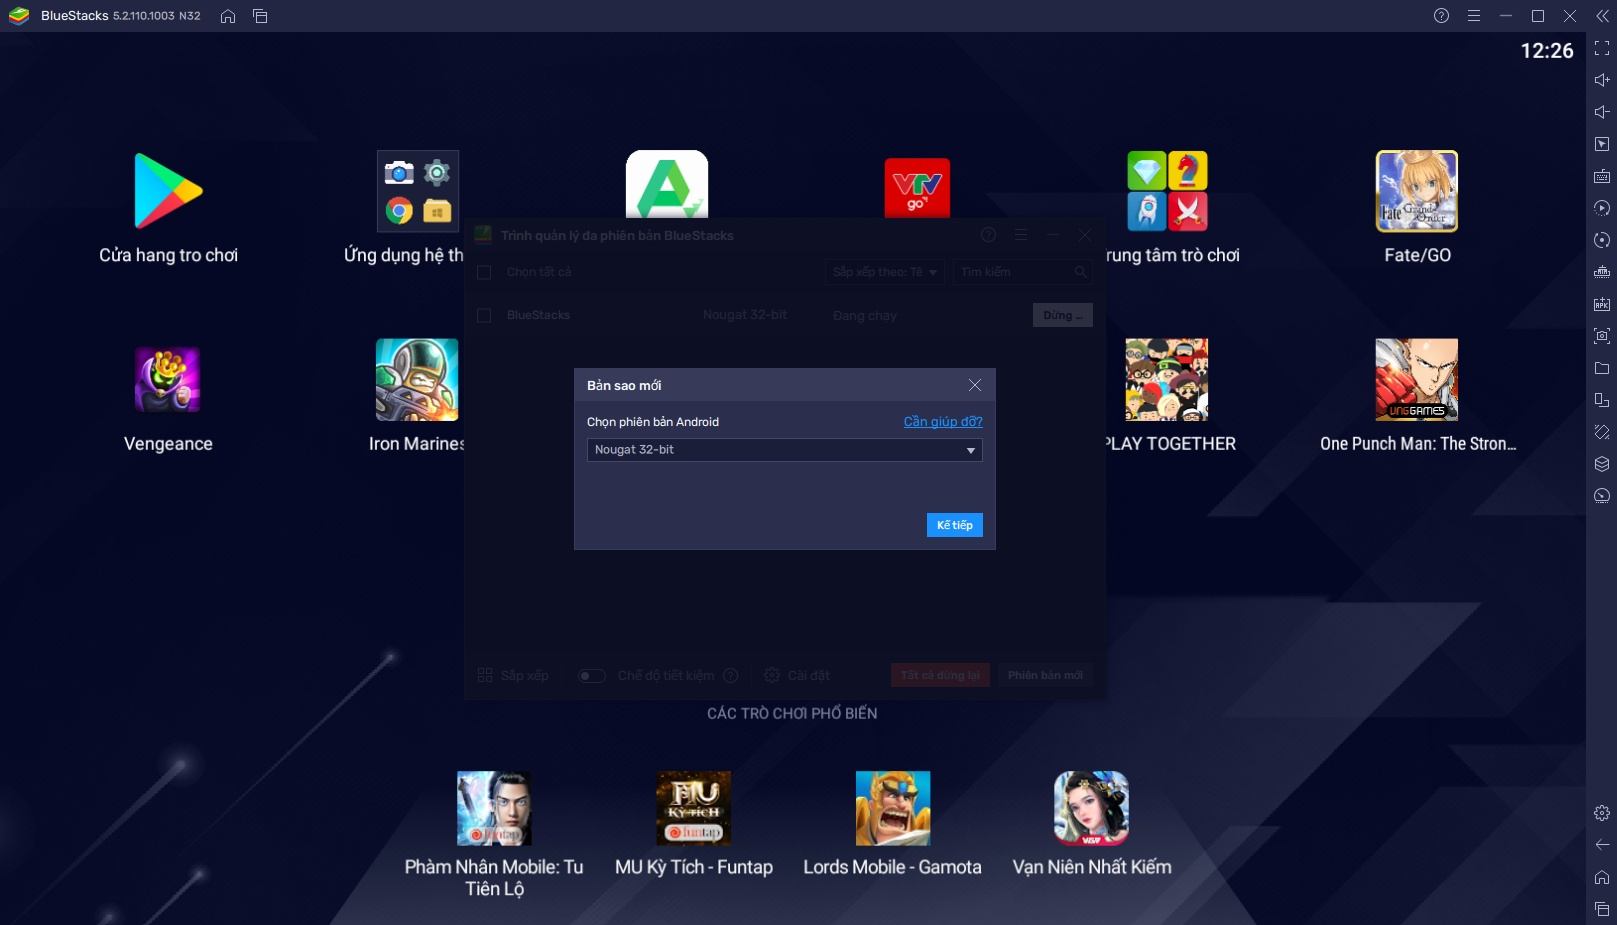The width and height of the screenshot is (1617, 925).
Task: Lock mouse cursor in side toolbar
Action: click(x=1602, y=144)
